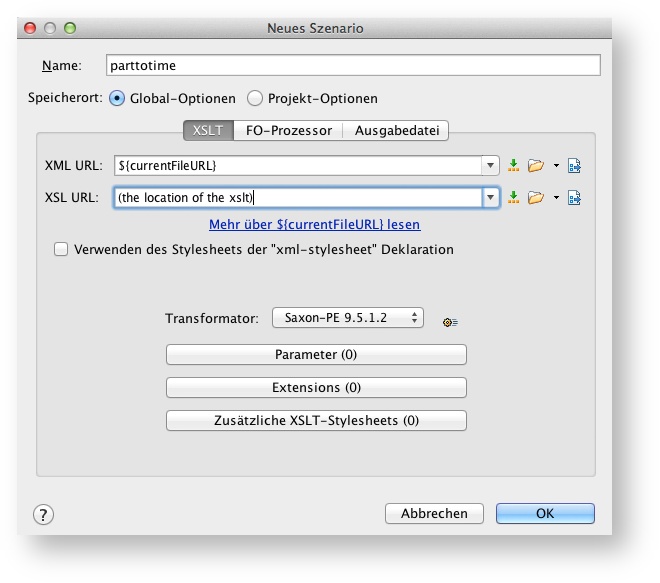This screenshot has height=583, width=660.
Task: Select Projekt-Optionen radio button
Action: tap(255, 99)
